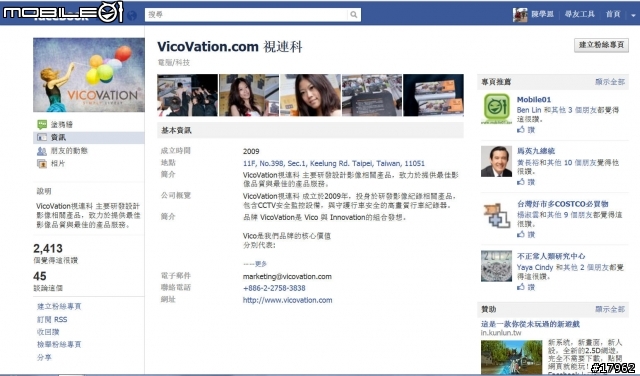Click 顯示全部 beside 專頁推薦
This screenshot has height=376, width=640.
[610, 82]
